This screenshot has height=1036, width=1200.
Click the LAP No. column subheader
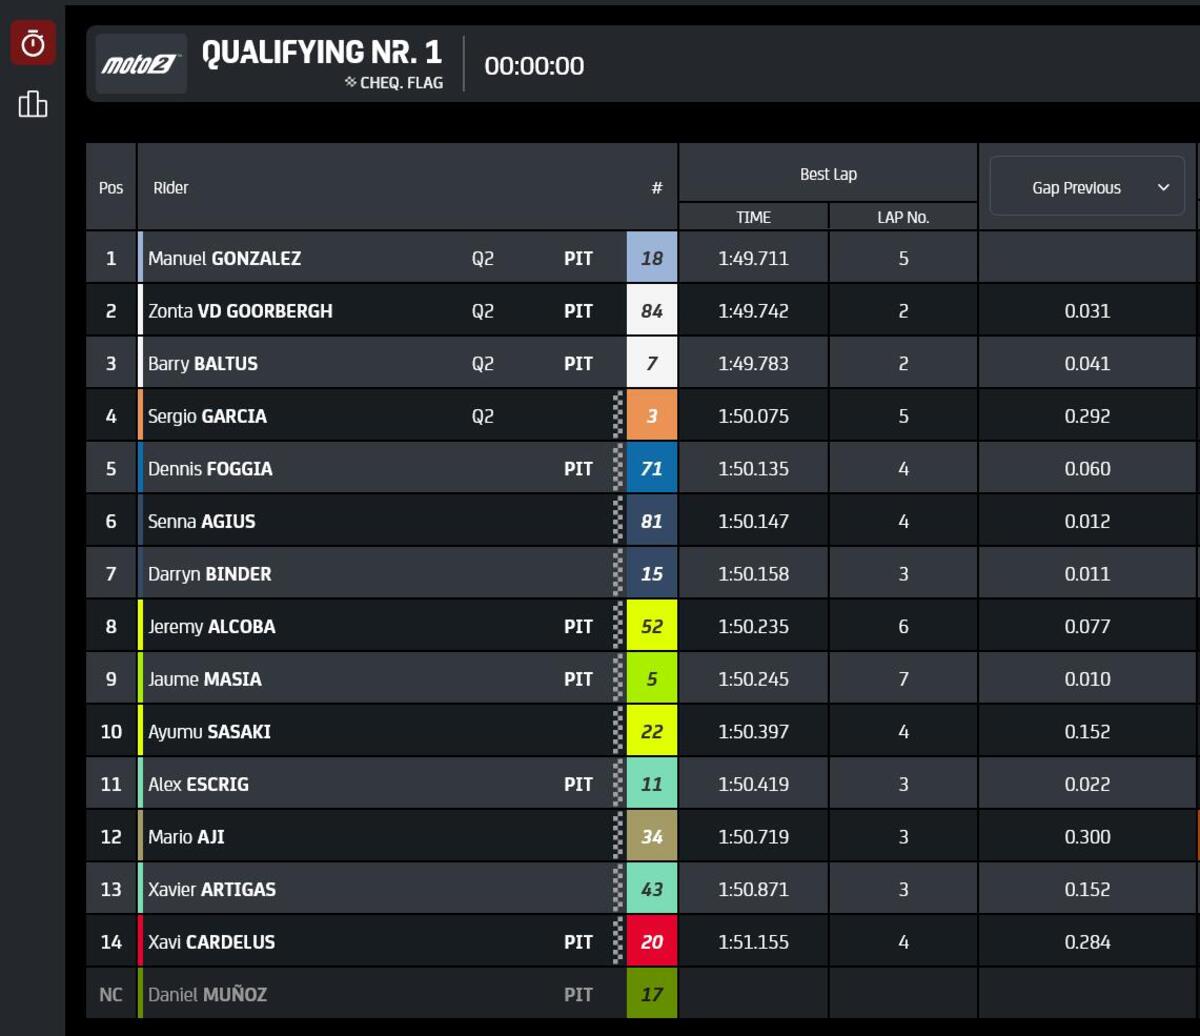pos(903,217)
